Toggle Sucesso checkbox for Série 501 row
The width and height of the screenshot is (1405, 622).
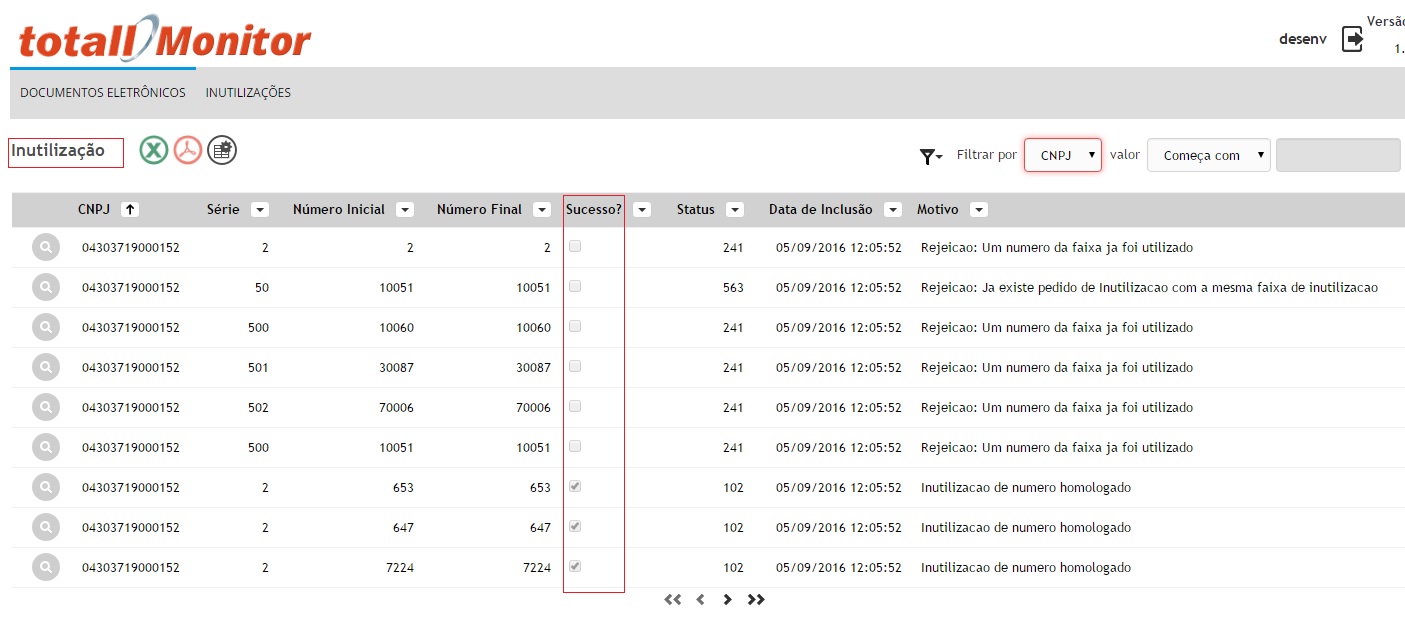575,366
